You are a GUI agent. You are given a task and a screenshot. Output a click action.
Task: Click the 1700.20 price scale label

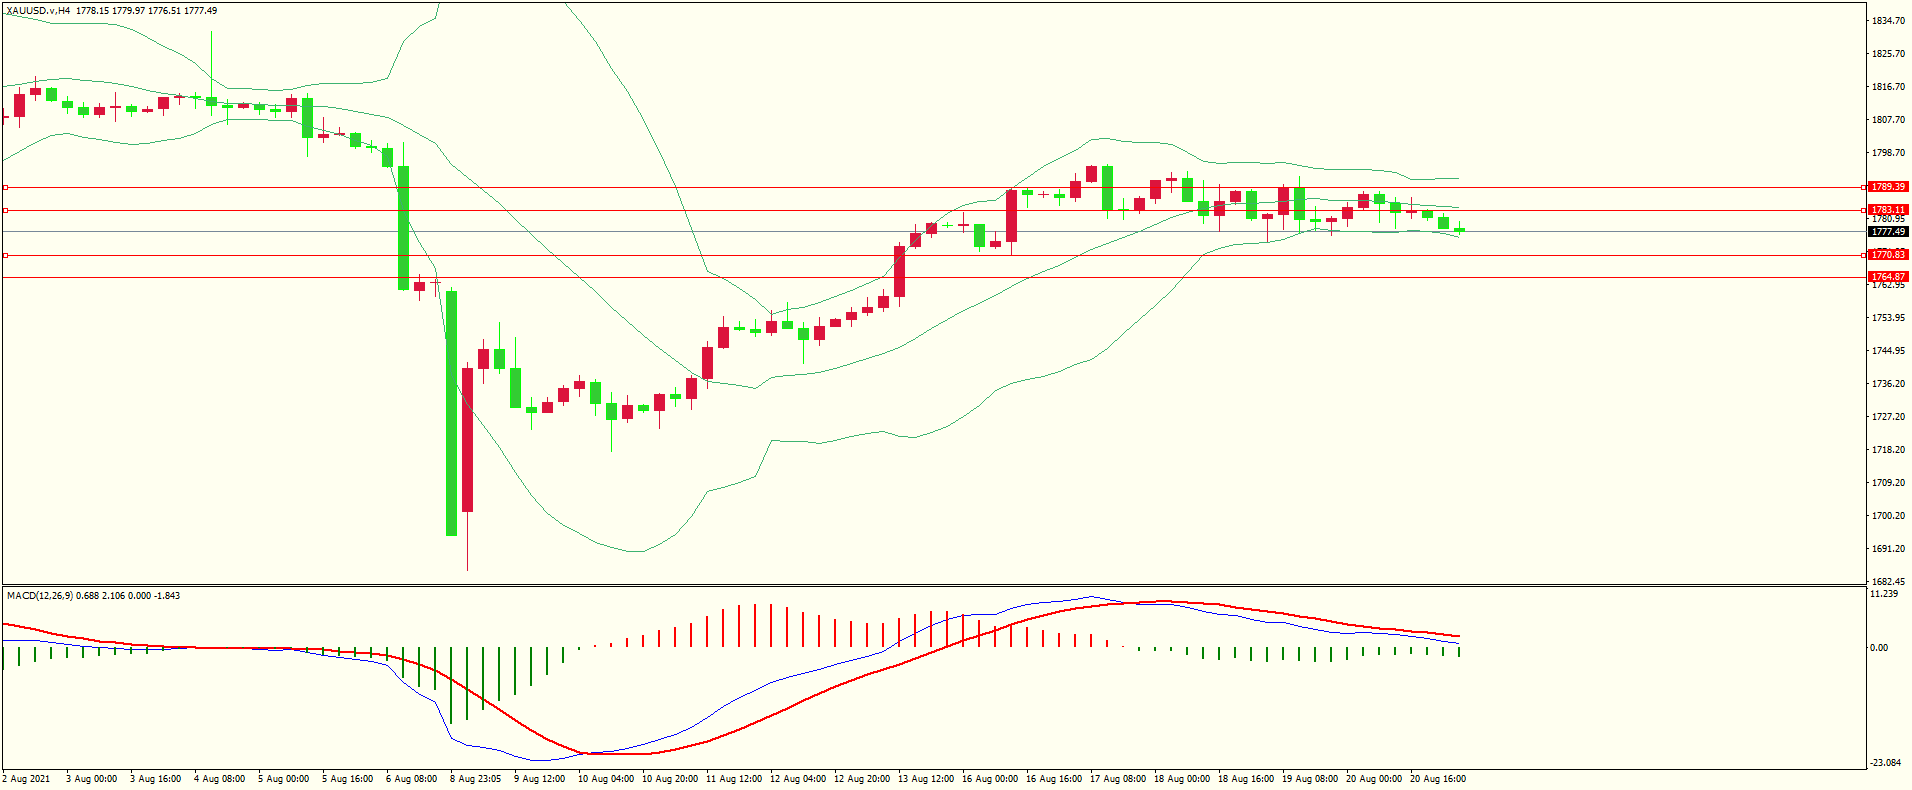[1888, 516]
